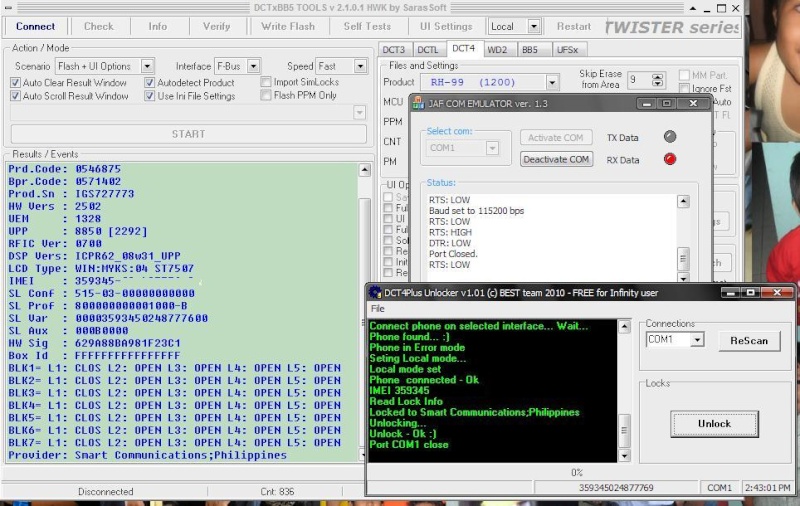Open the Speed Fast dropdown

pyautogui.click(x=360, y=66)
